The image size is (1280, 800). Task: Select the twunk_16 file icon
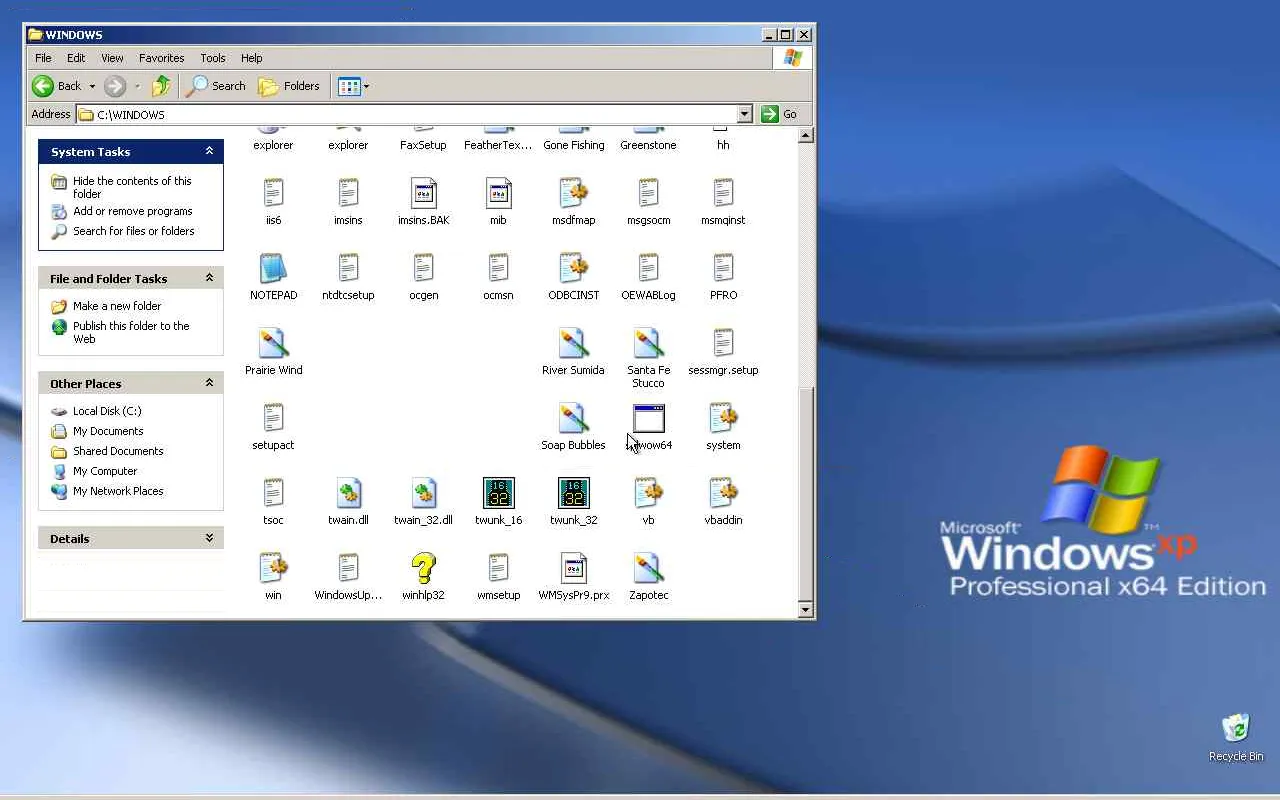pyautogui.click(x=498, y=493)
